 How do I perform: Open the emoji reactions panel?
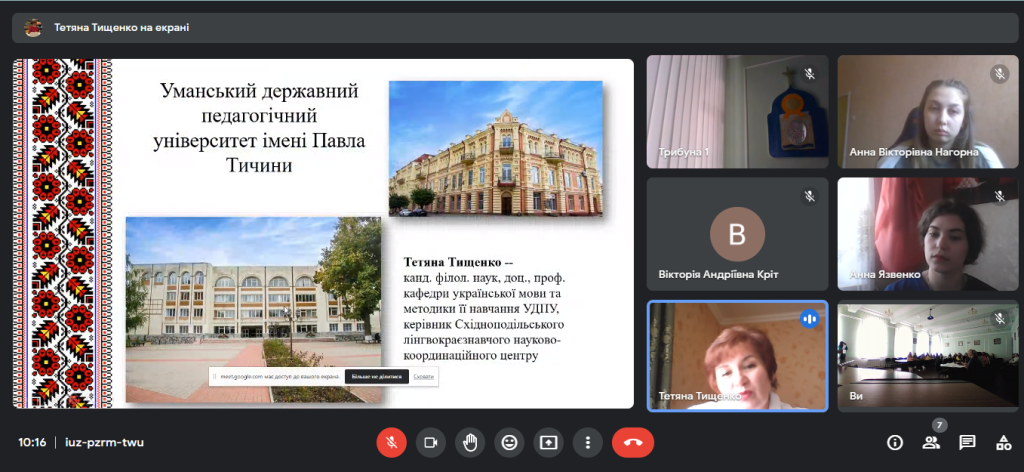coord(509,442)
